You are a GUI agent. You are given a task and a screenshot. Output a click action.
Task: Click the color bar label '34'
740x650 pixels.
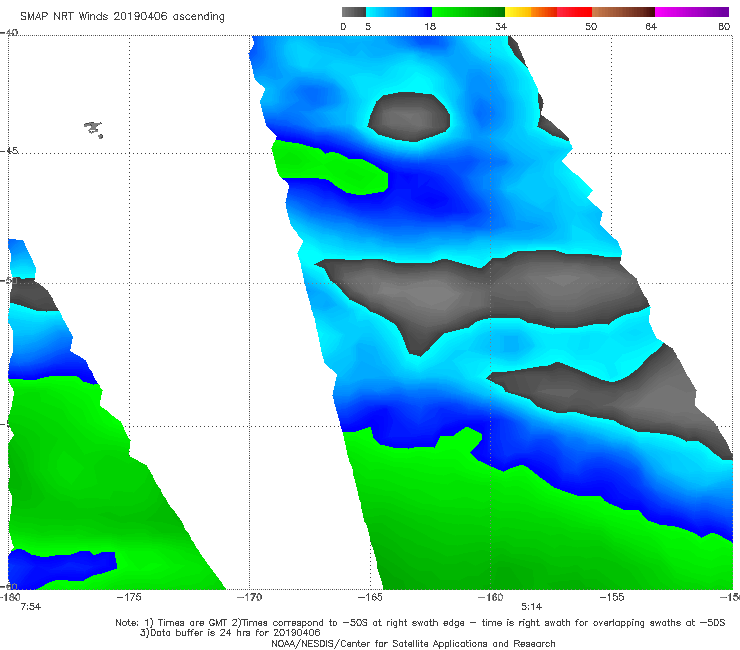tap(501, 27)
